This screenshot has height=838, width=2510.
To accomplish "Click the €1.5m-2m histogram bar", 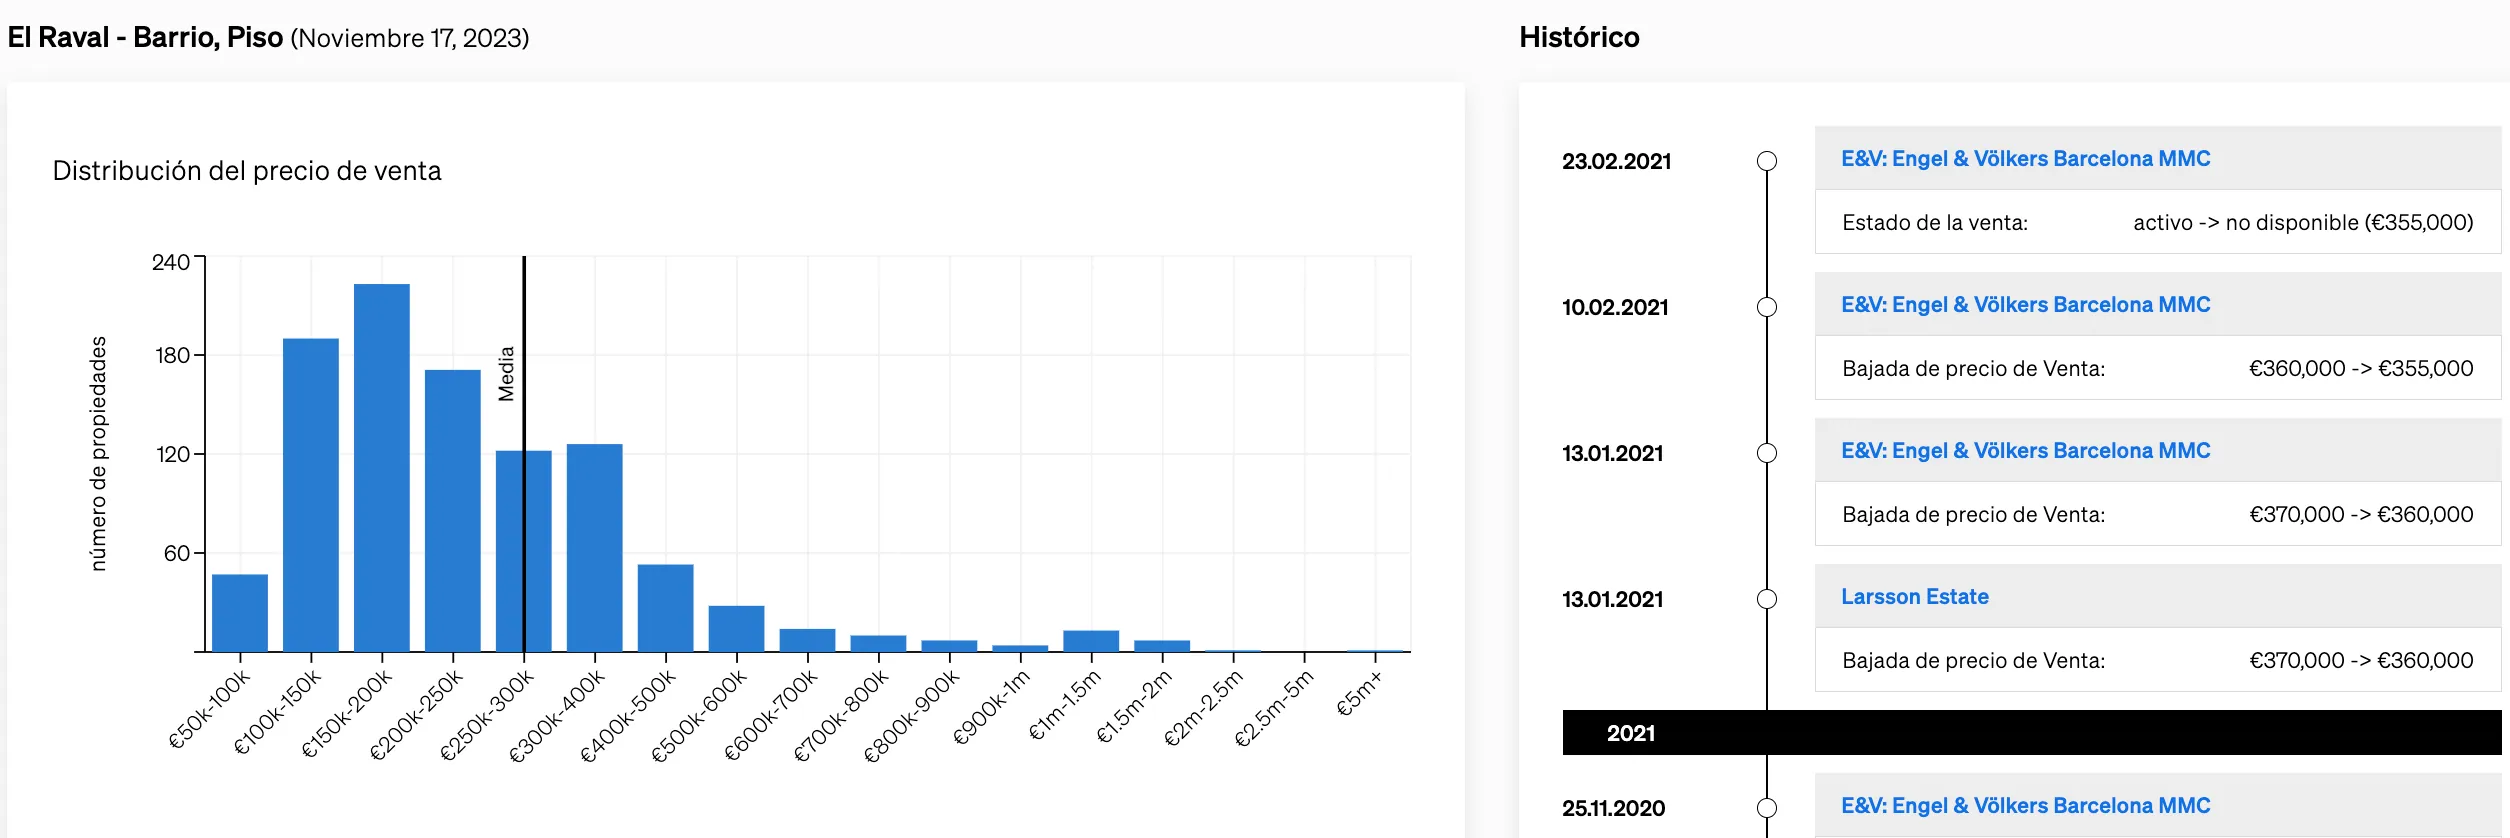I will pyautogui.click(x=1162, y=646).
